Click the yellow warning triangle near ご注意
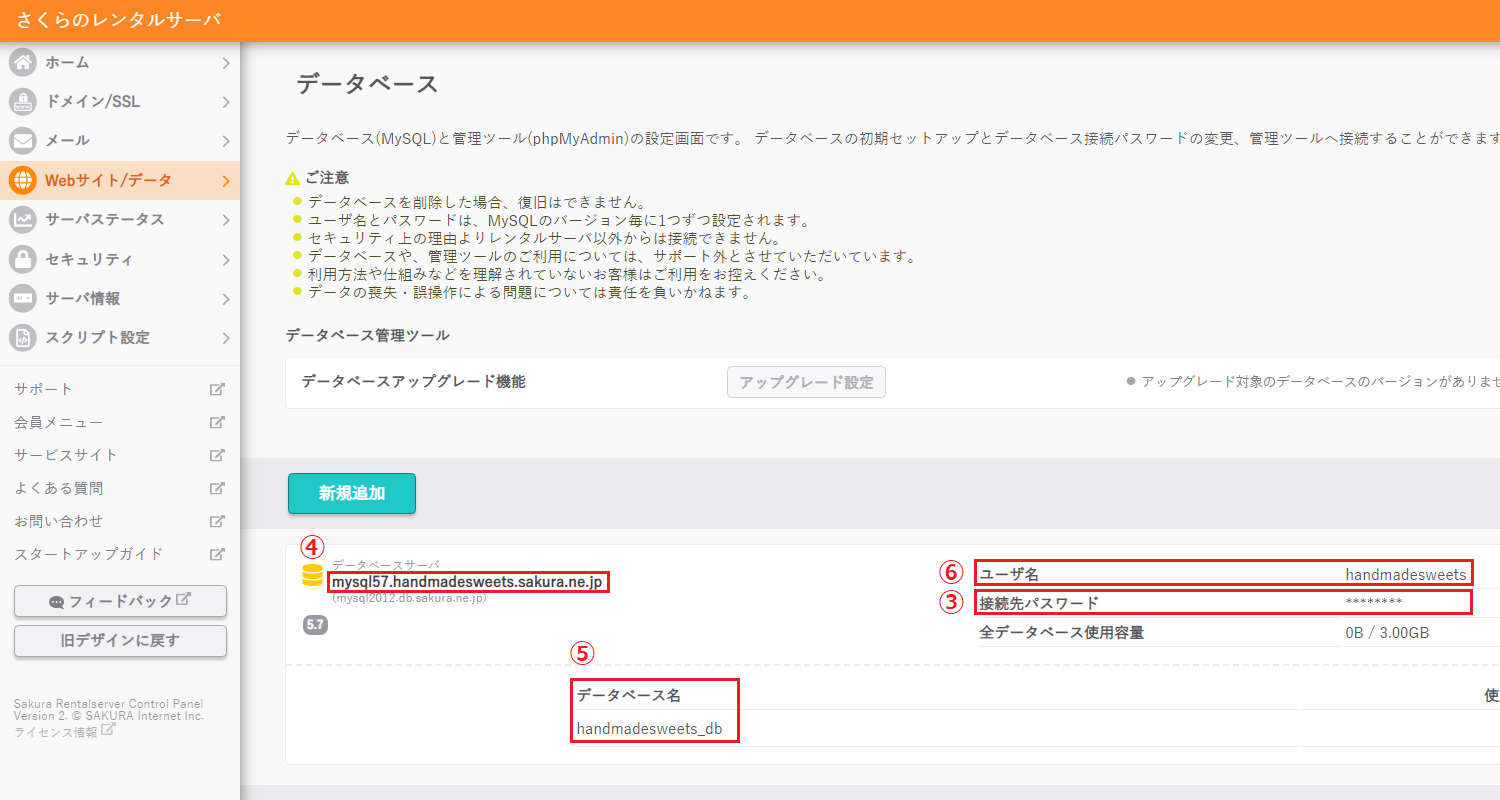Viewport: 1500px width, 800px height. (292, 178)
